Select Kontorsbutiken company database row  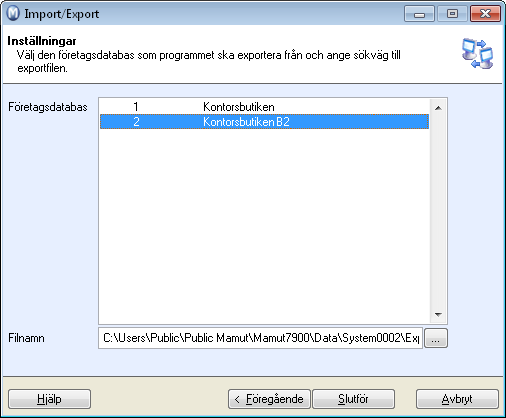coord(264,107)
